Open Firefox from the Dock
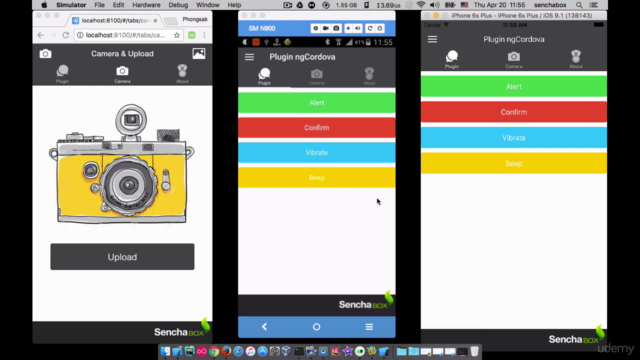Screen dimensions: 640x360 pos(226,351)
